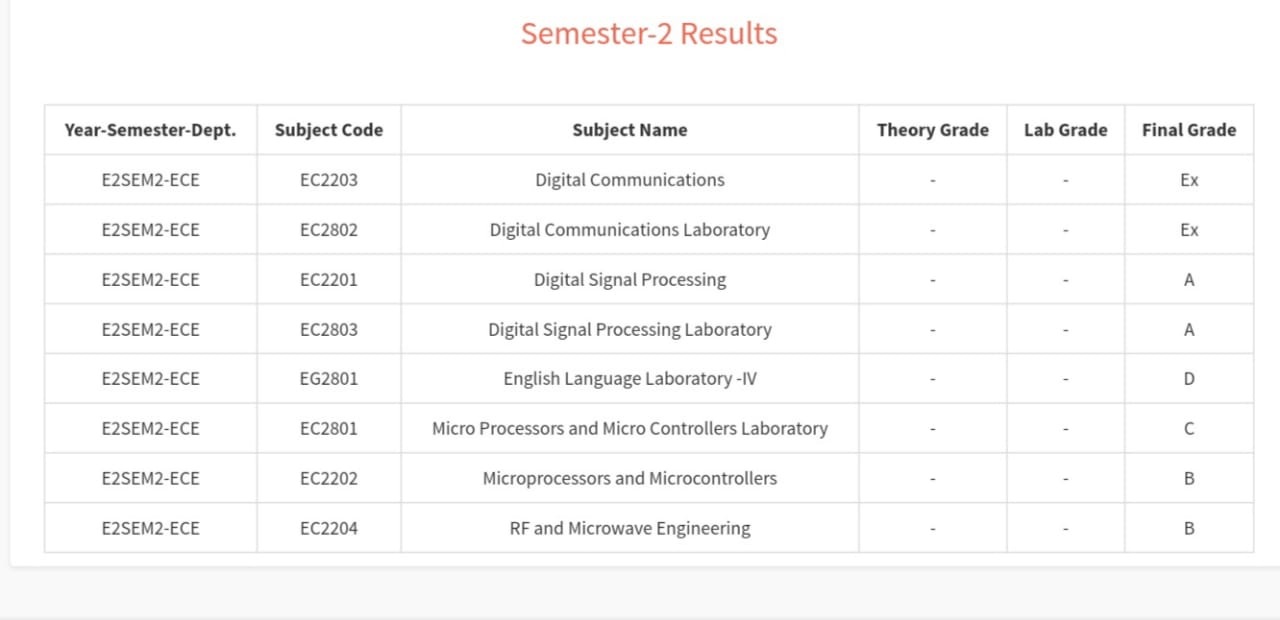Click the Final Grade column header
This screenshot has width=1280, height=620.
click(x=1189, y=130)
